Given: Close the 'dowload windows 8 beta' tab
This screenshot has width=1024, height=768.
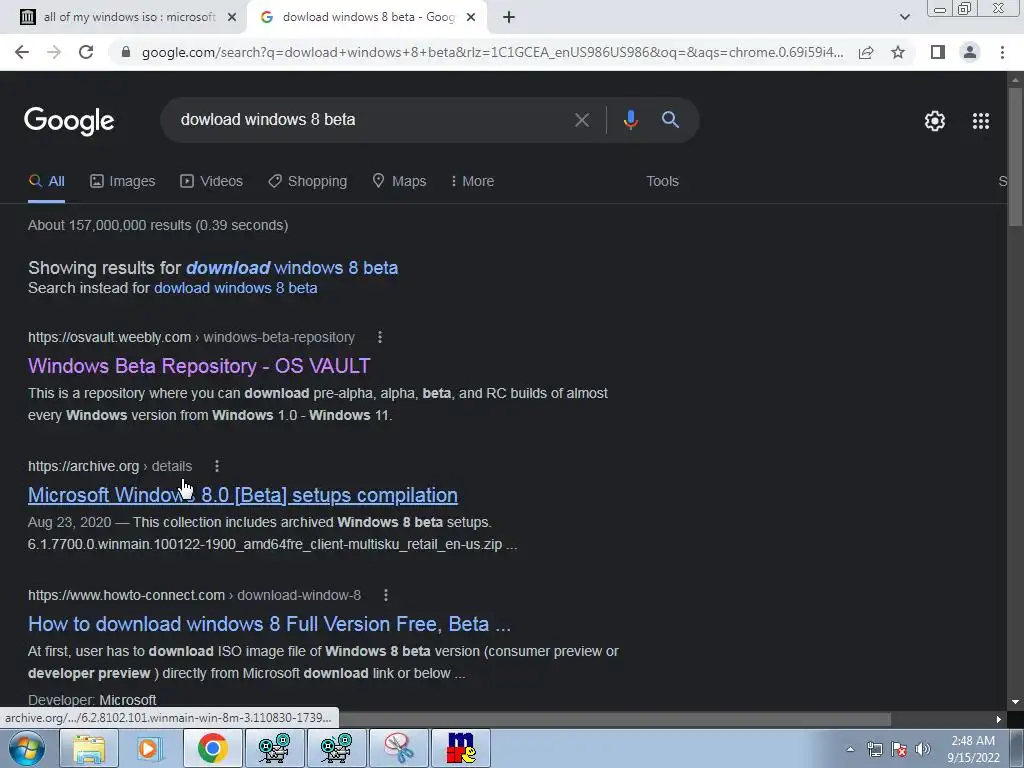Looking at the screenshot, I should tap(471, 17).
